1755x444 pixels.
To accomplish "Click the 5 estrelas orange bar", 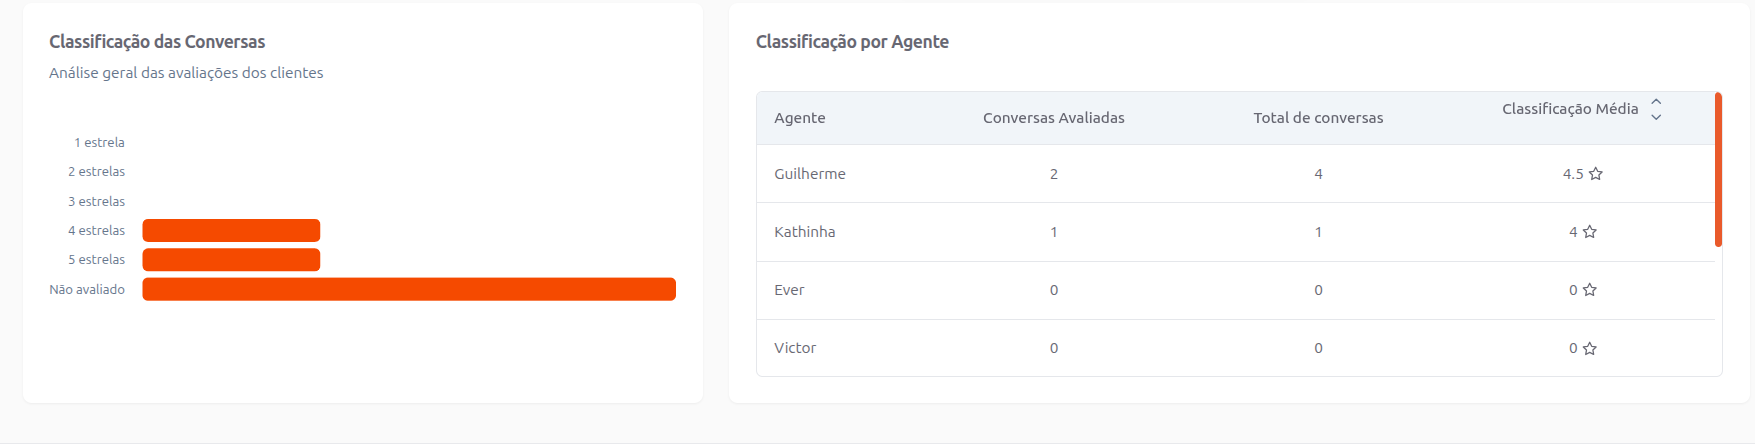I will point(231,260).
